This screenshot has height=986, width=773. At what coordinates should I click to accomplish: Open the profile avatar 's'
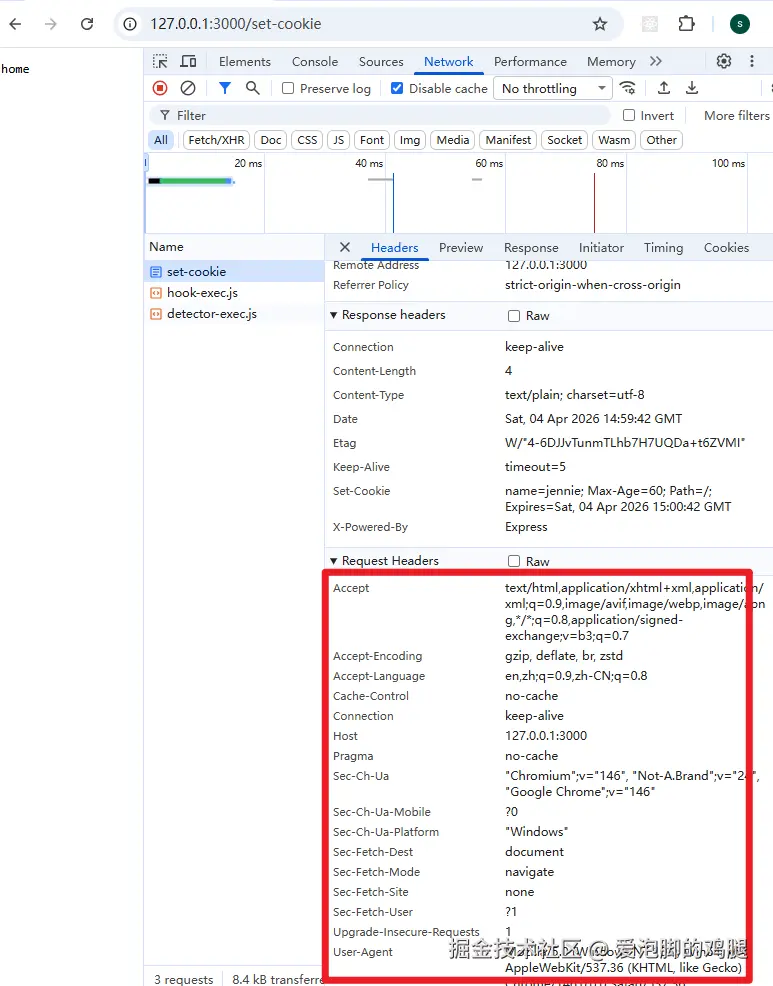pos(740,24)
